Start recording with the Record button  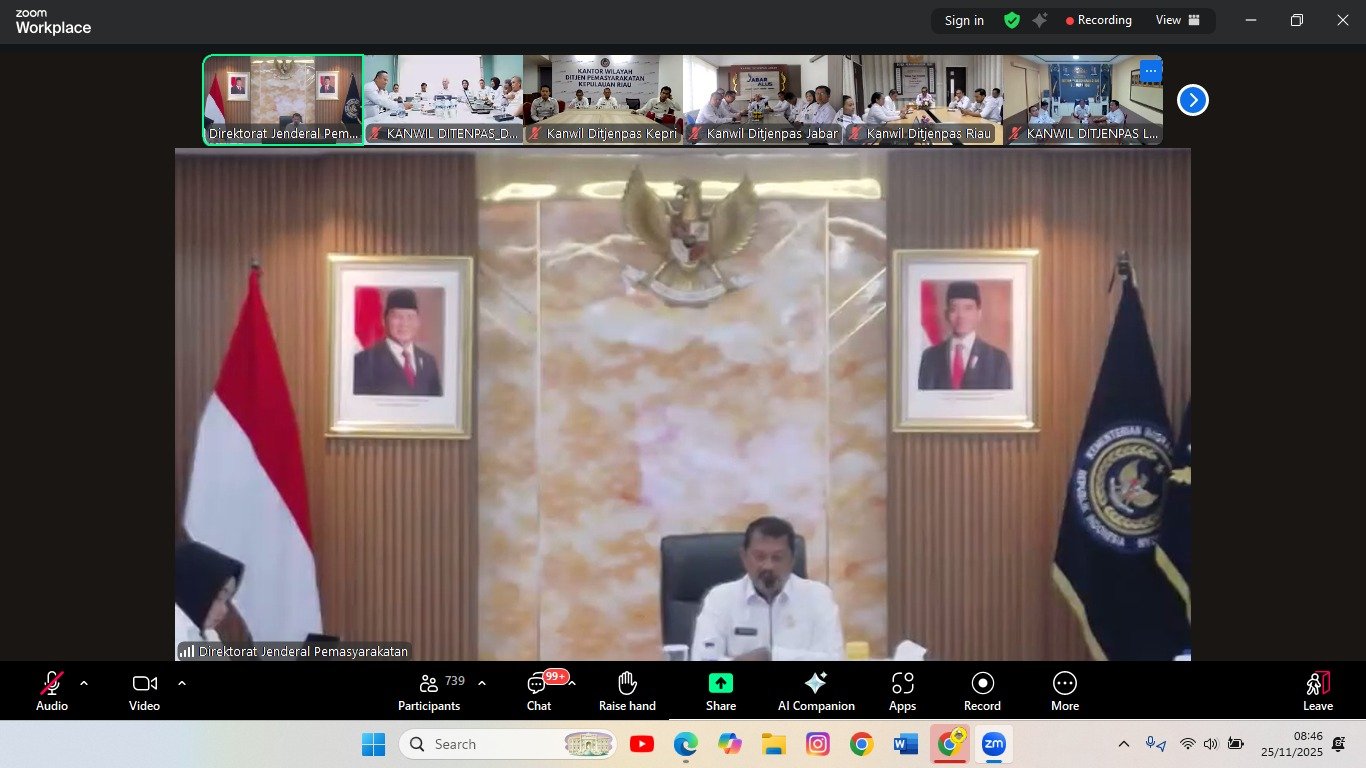982,690
